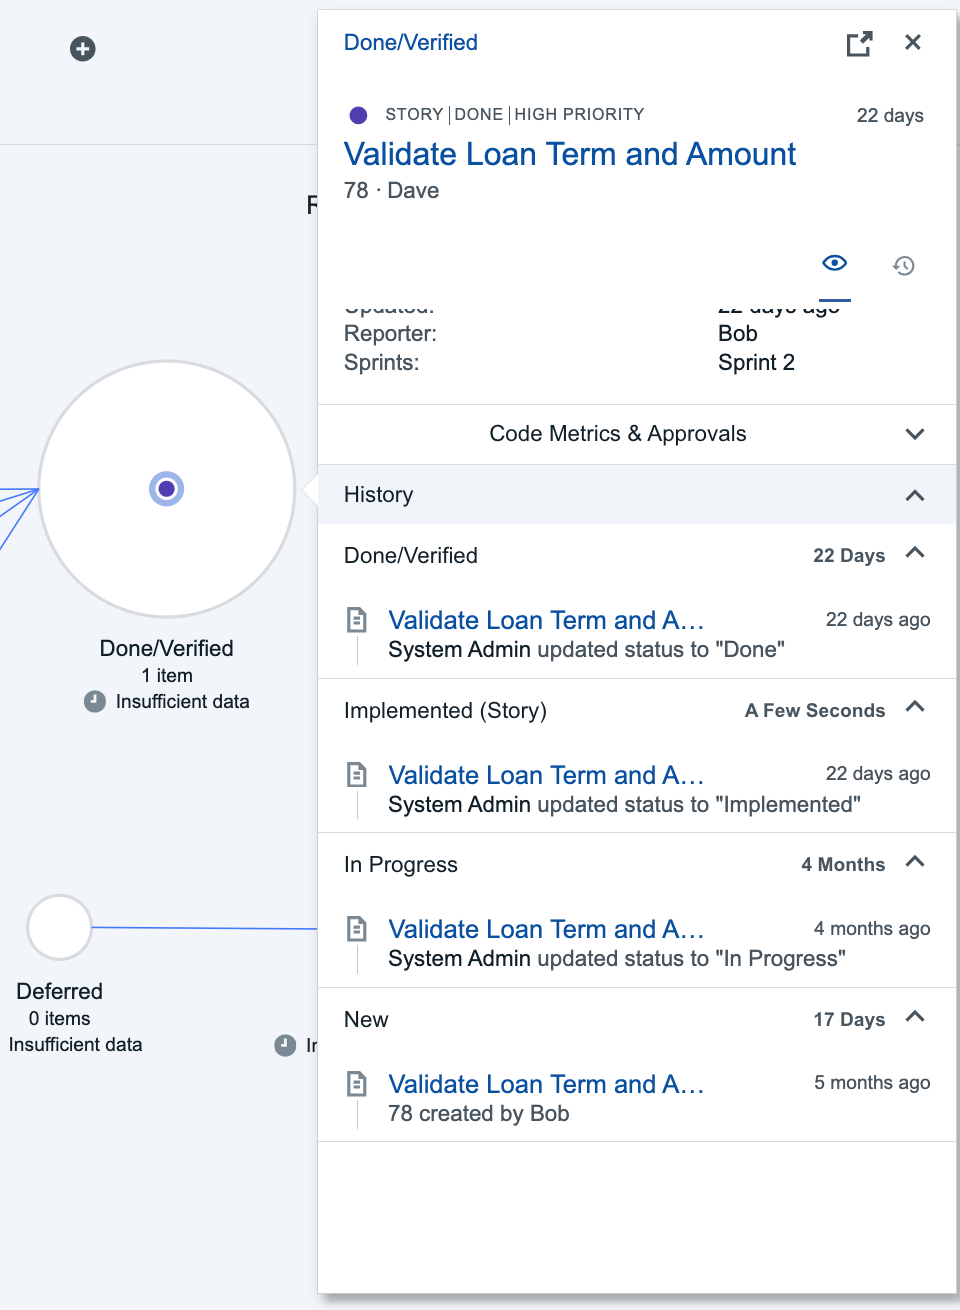
Task: Click clock icon beside Done/Verified Insufficient data
Action: (x=95, y=702)
